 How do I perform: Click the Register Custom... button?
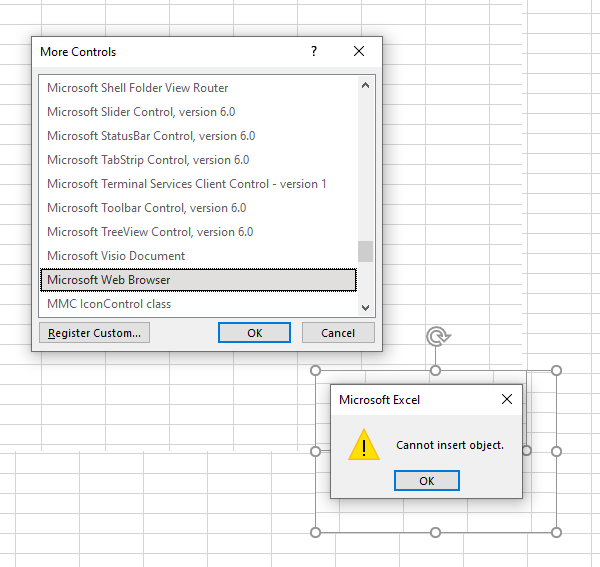click(x=95, y=333)
